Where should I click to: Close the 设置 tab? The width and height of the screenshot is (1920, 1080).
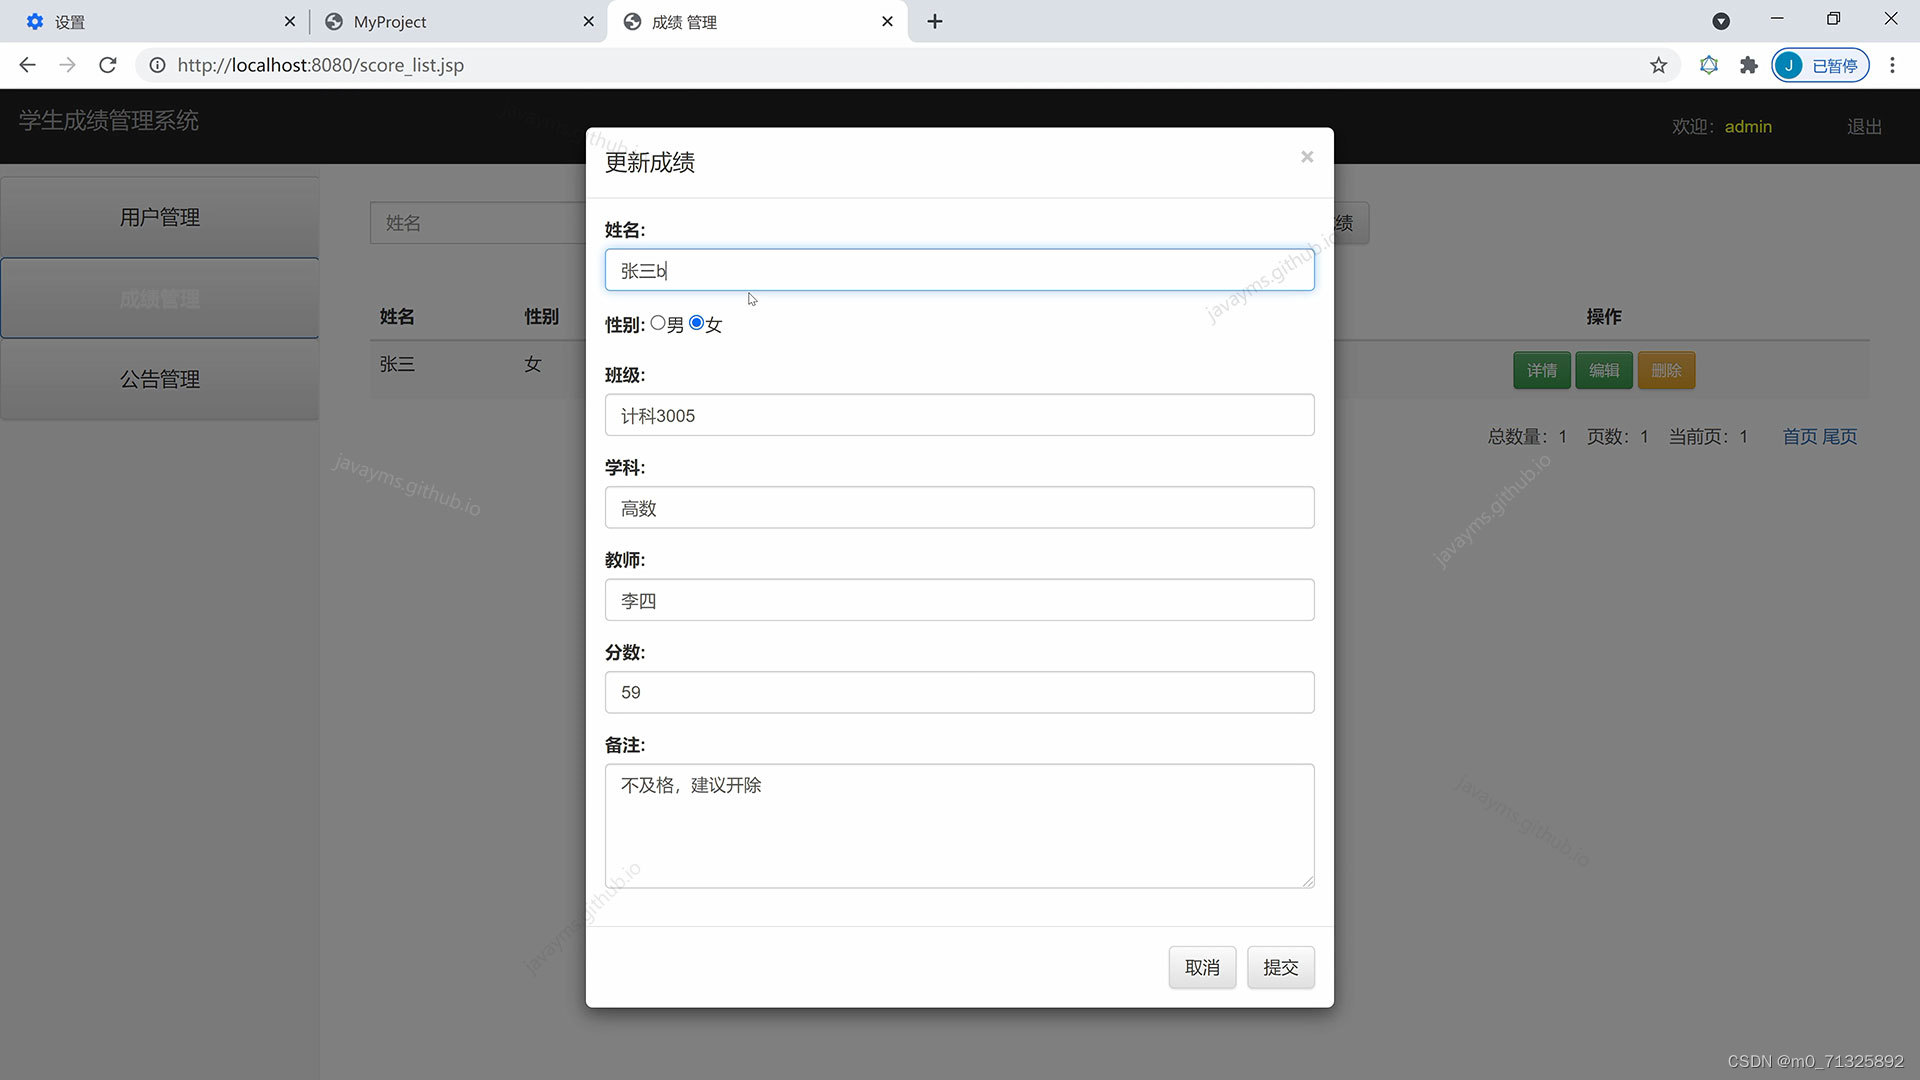coord(289,21)
